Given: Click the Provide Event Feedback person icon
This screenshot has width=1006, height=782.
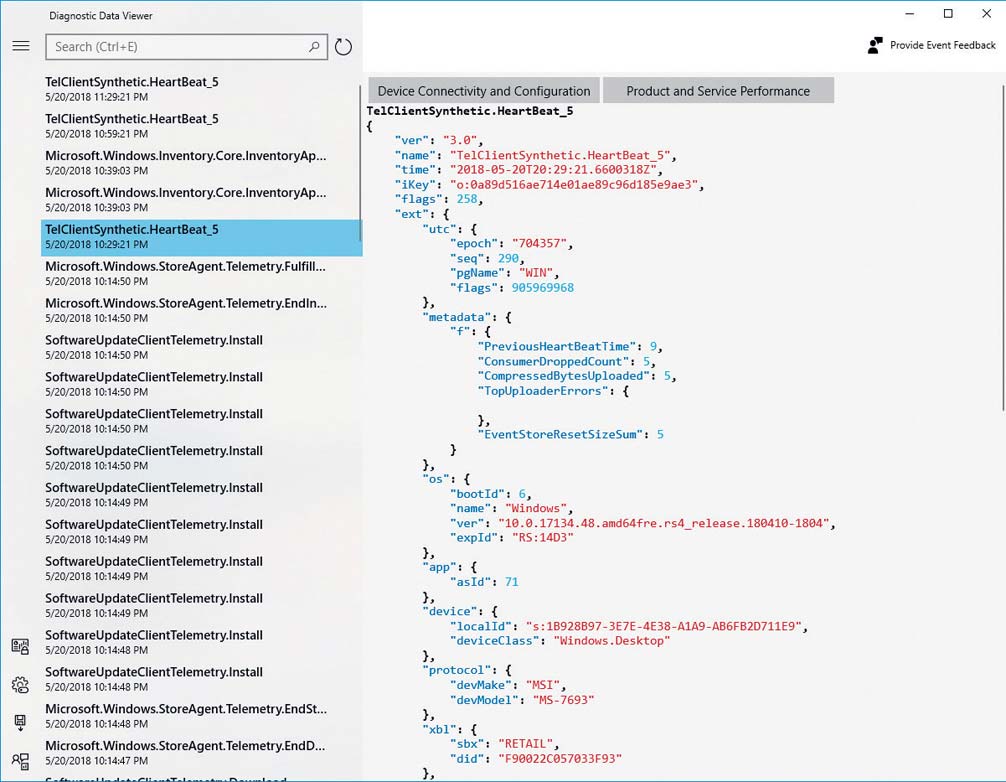Looking at the screenshot, I should click(x=874, y=46).
